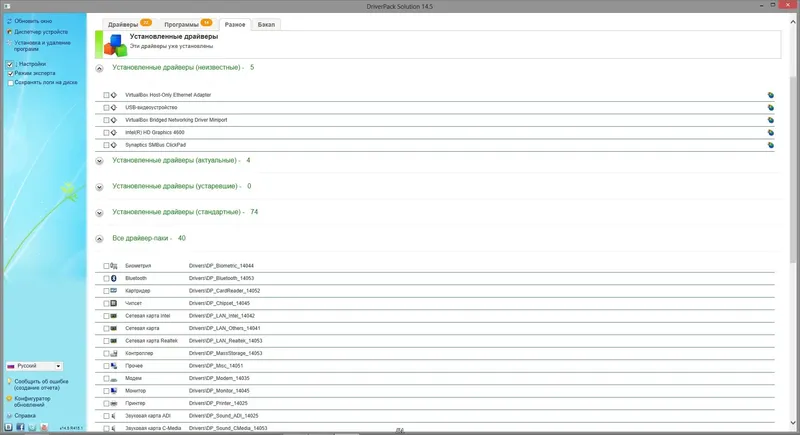This screenshot has width=800, height=435.
Task: Switch to the Драйверы tab
Action: coord(130,24)
